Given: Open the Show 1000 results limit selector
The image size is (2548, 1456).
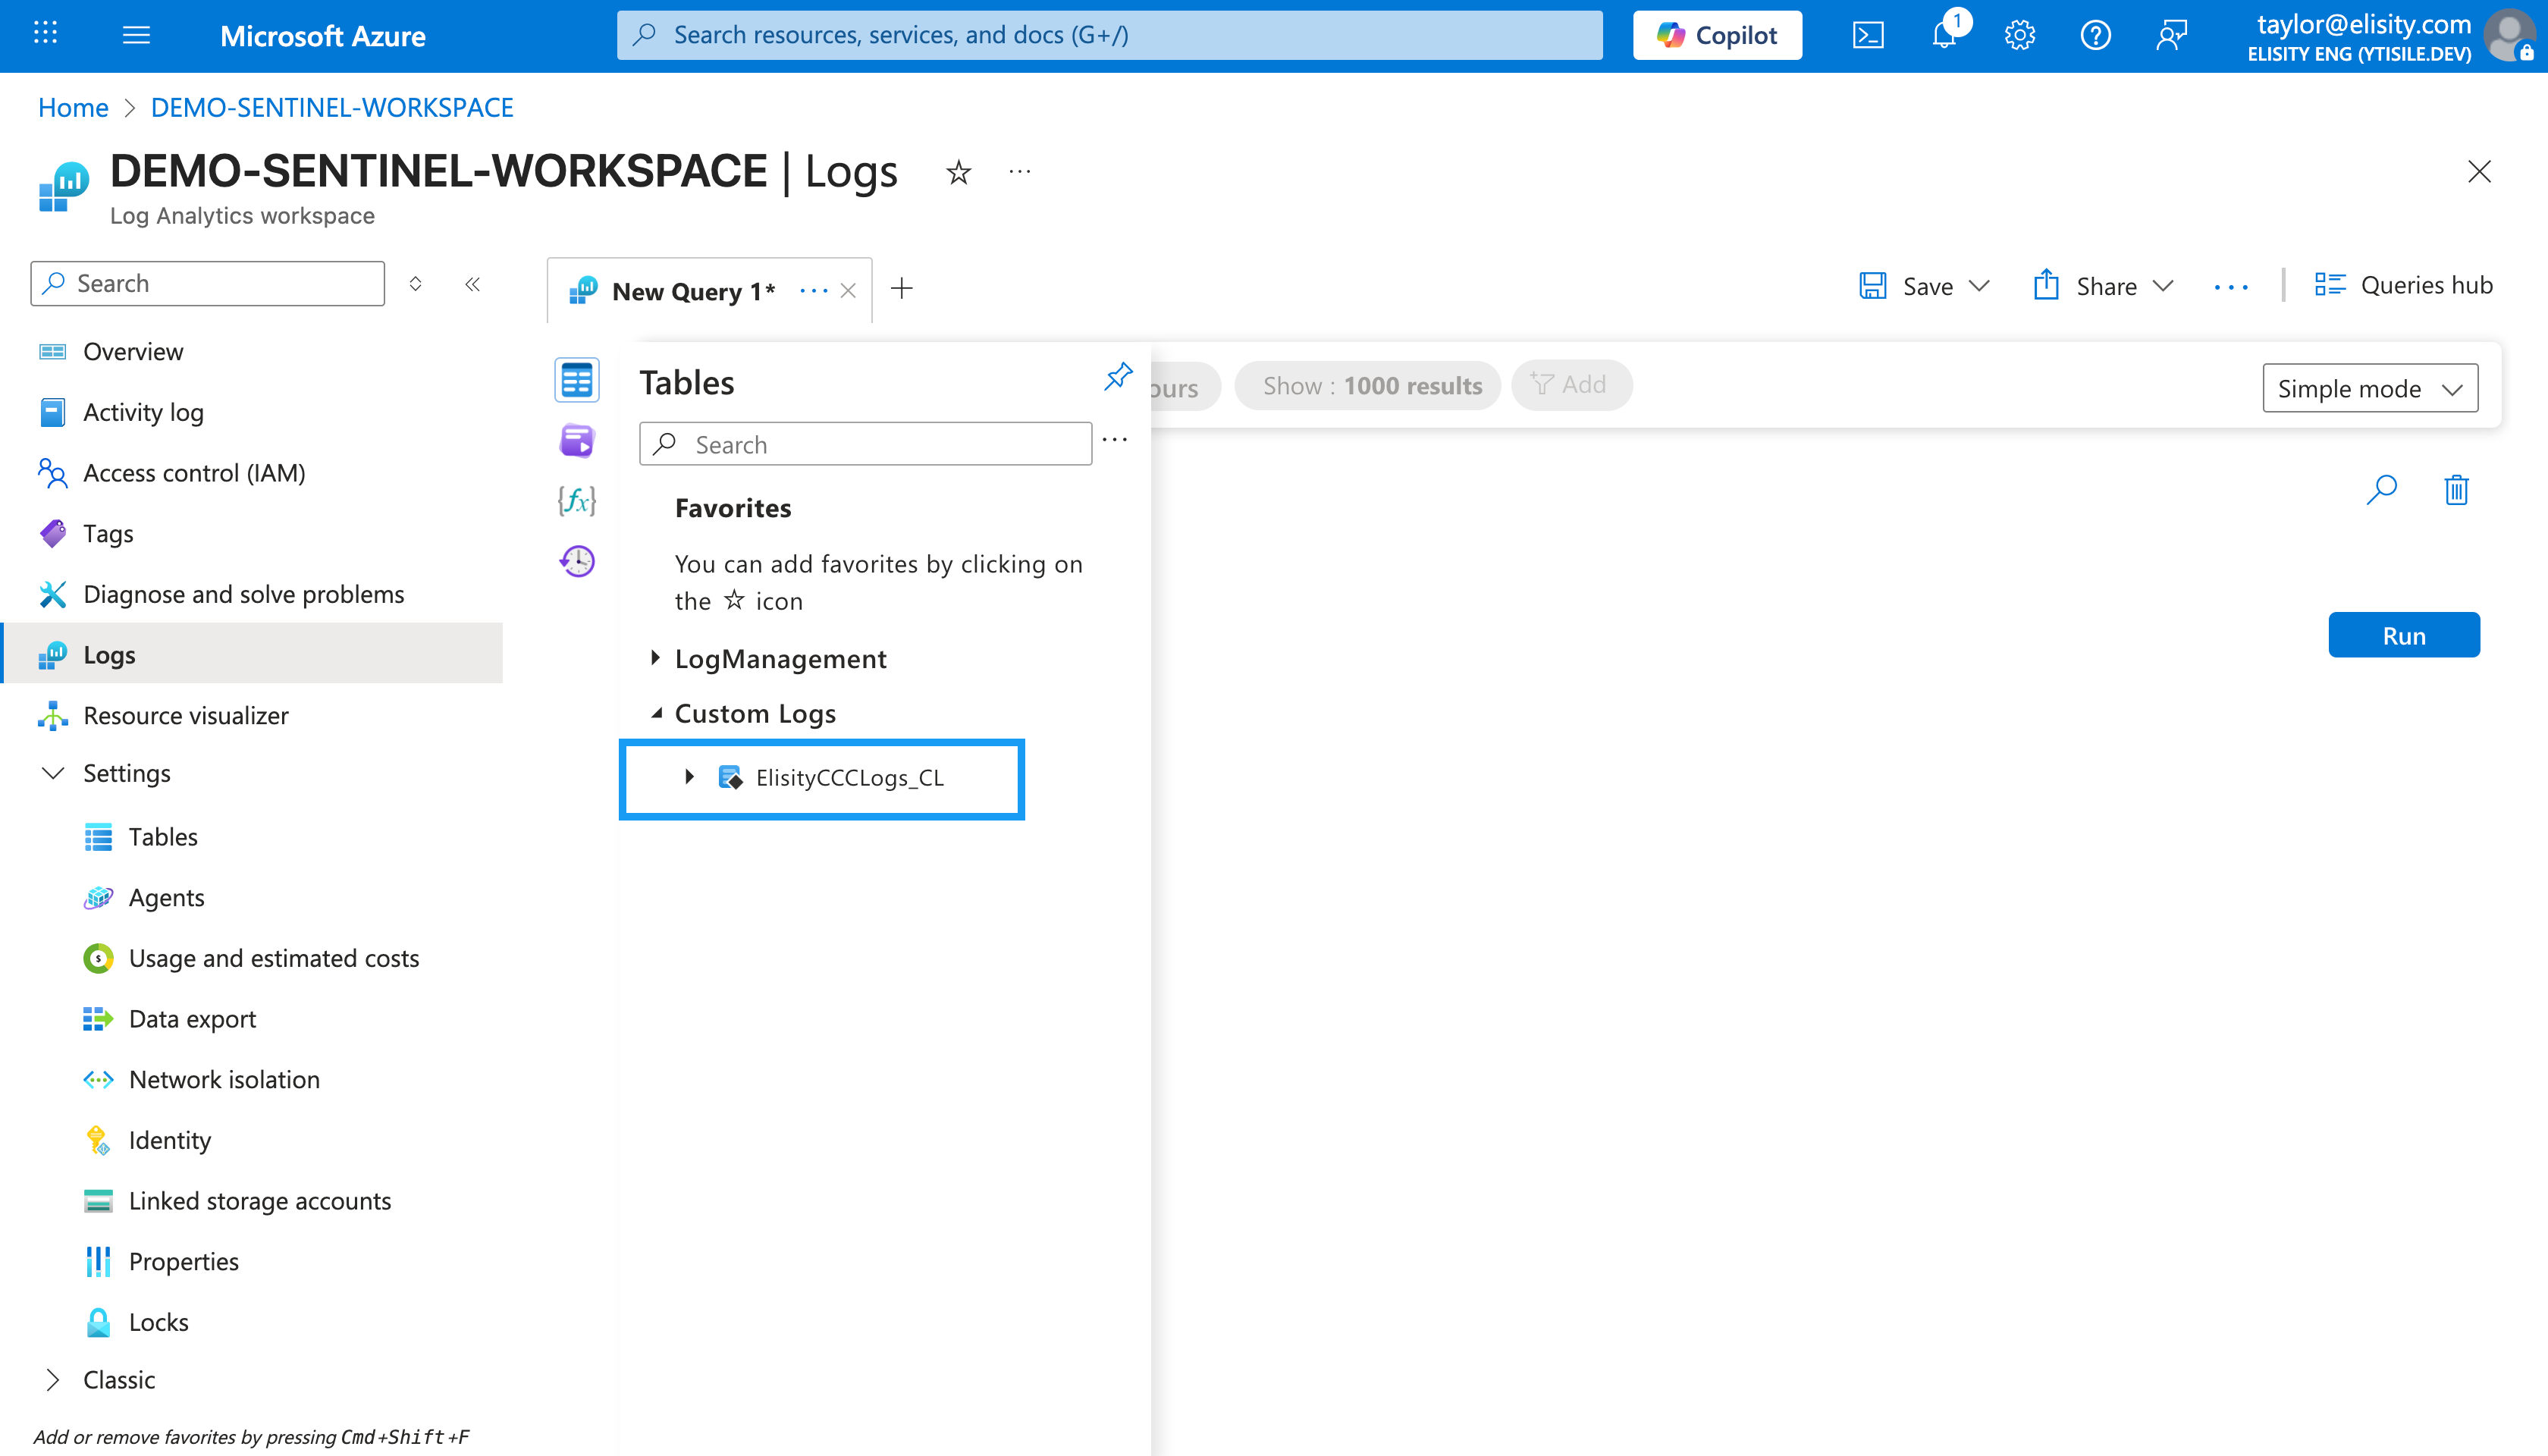Looking at the screenshot, I should tap(1367, 385).
